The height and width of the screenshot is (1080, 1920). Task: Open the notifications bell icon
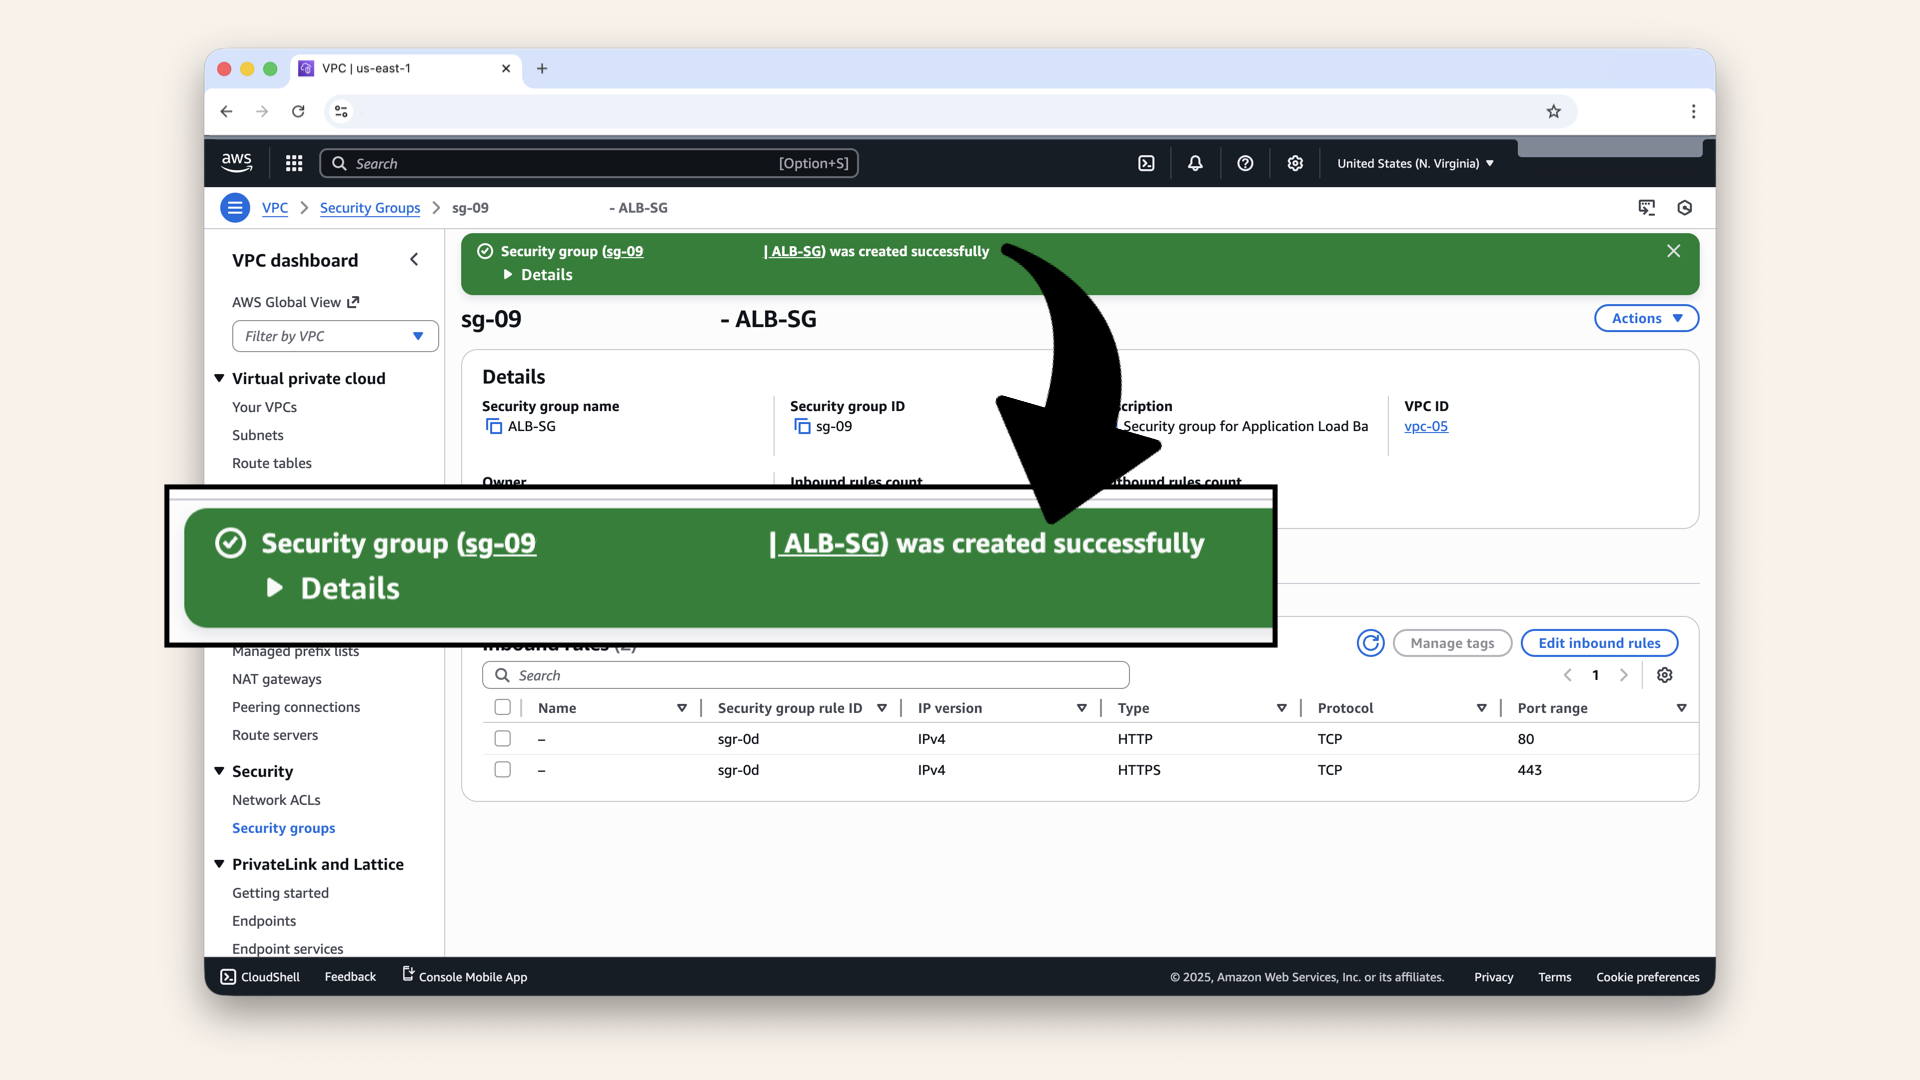tap(1195, 162)
